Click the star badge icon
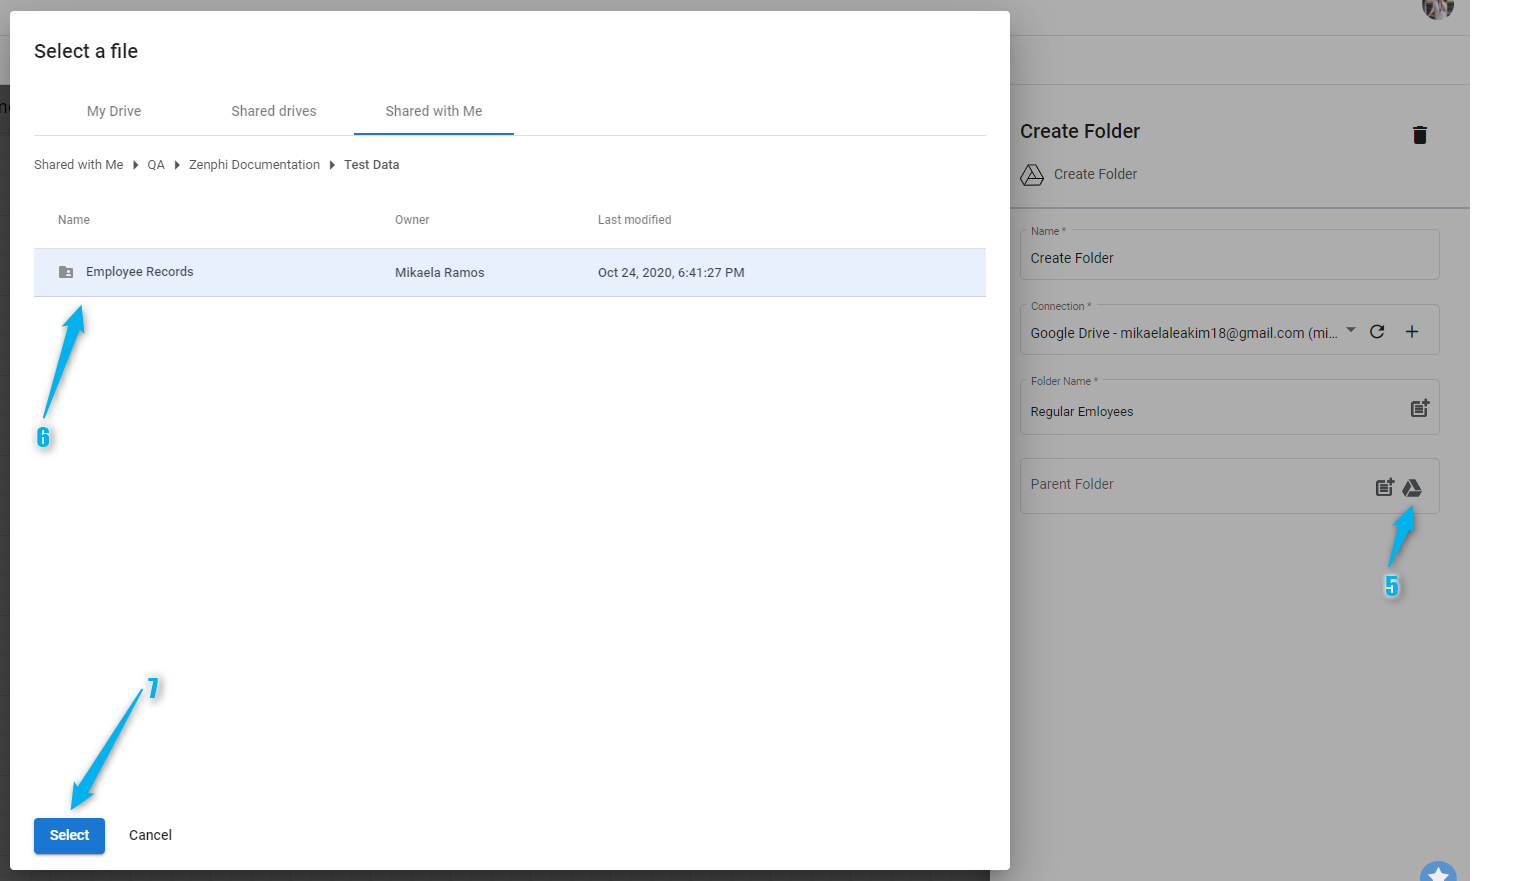This screenshot has width=1536, height=881. [1438, 872]
